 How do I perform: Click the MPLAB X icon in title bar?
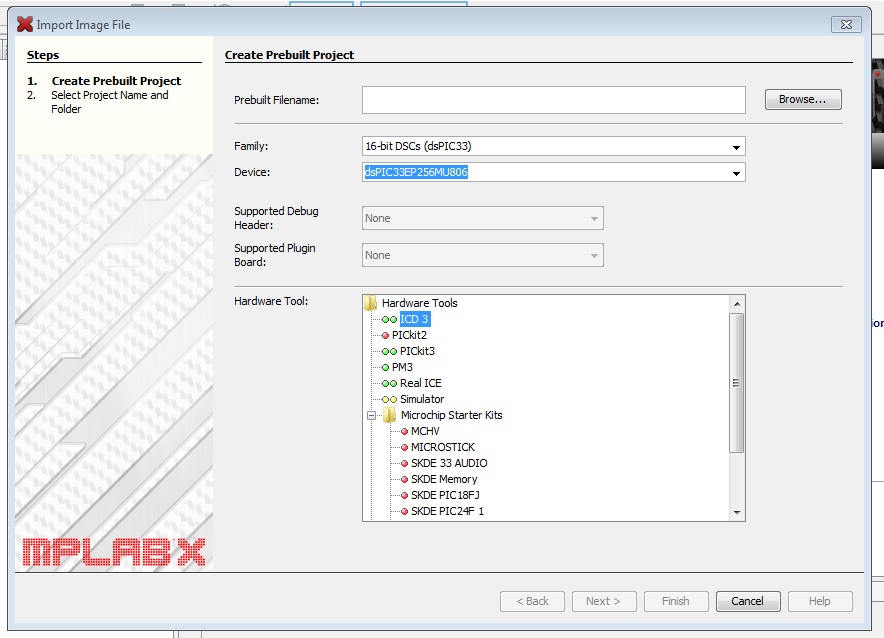(25, 24)
